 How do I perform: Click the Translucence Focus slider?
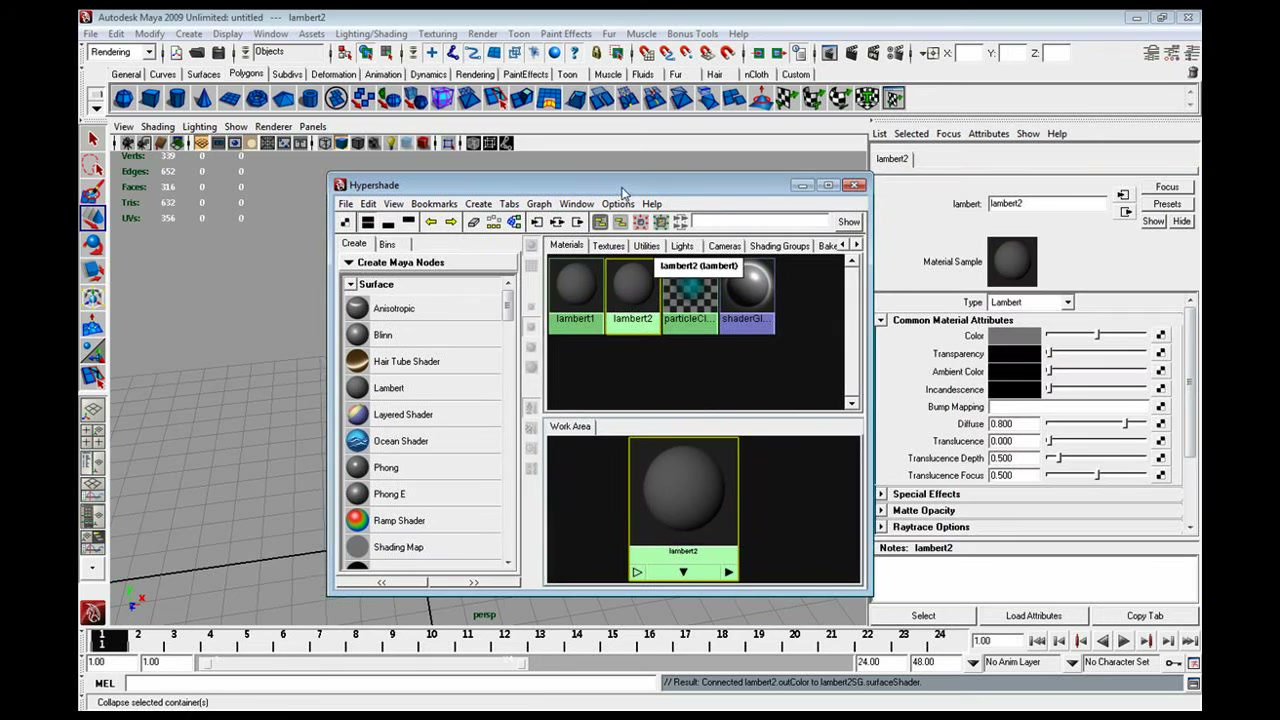(x=1095, y=476)
